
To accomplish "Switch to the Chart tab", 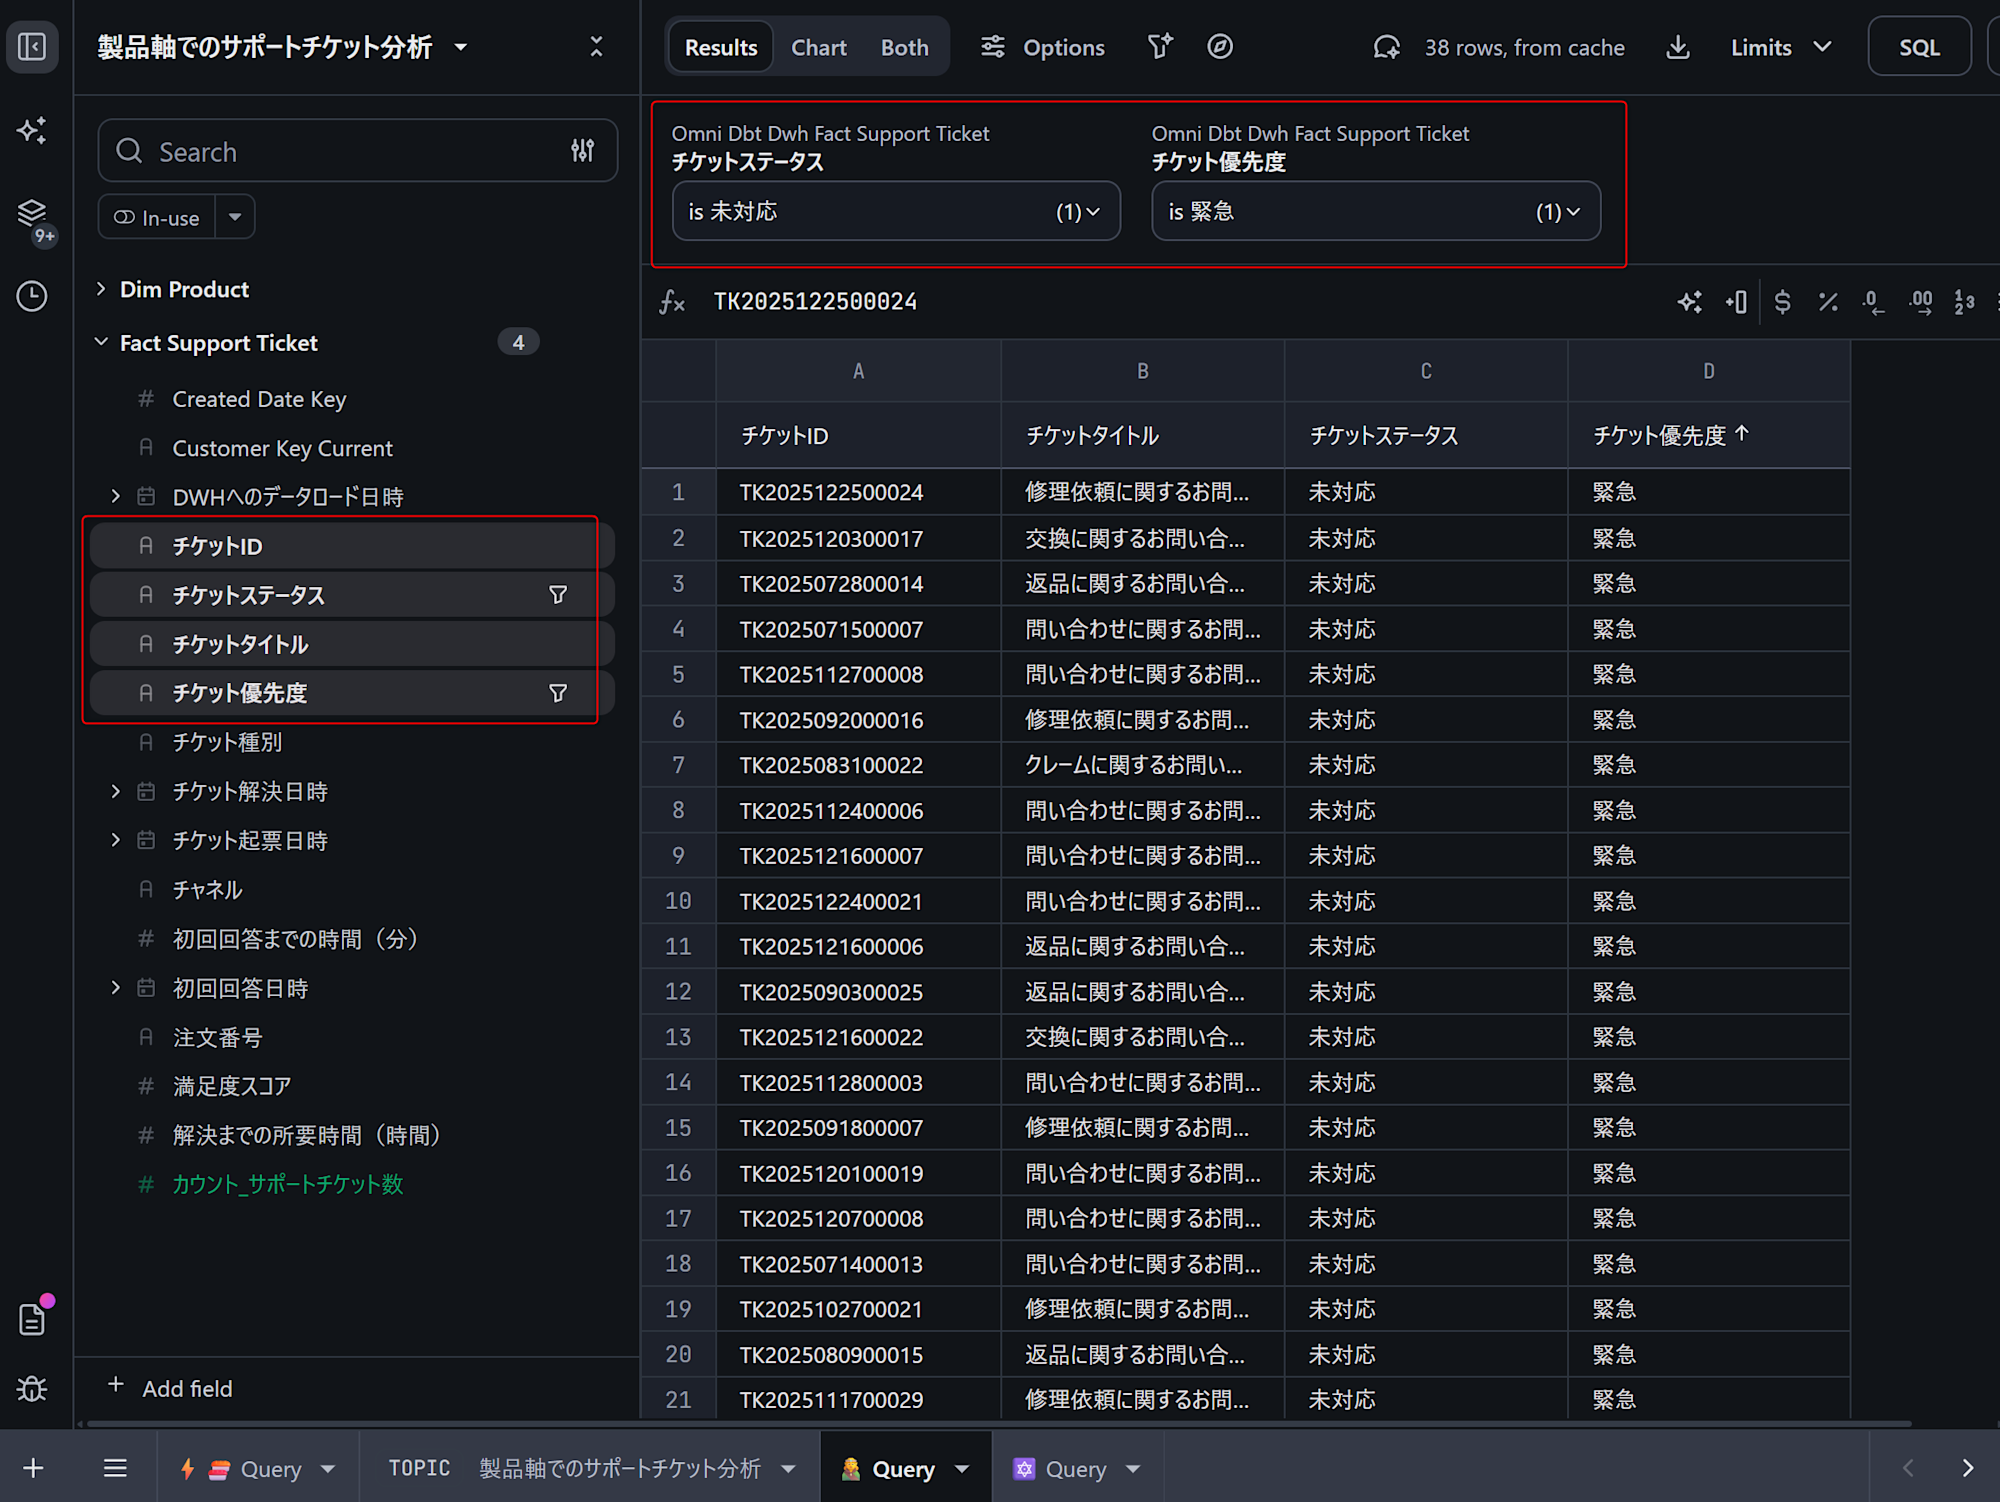I will point(818,47).
